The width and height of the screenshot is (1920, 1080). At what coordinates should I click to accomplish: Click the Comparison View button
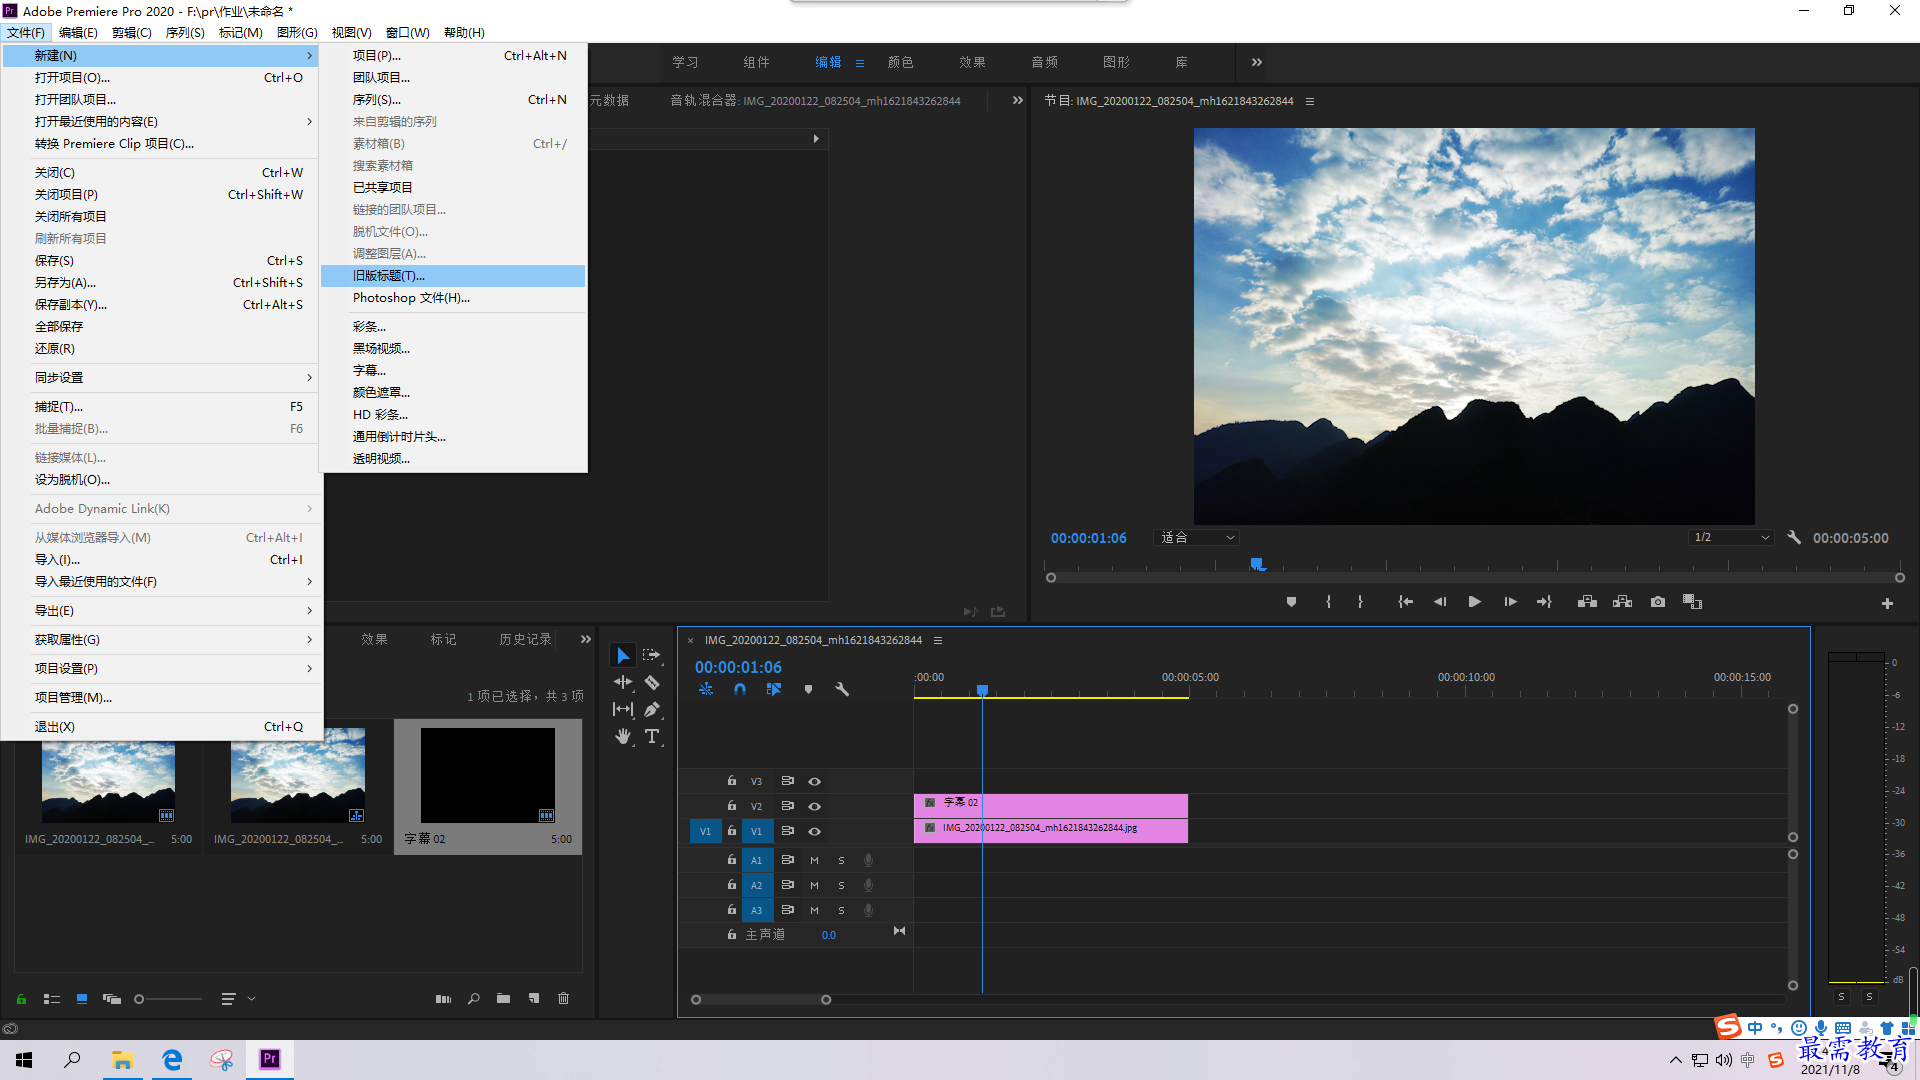[x=1692, y=602]
